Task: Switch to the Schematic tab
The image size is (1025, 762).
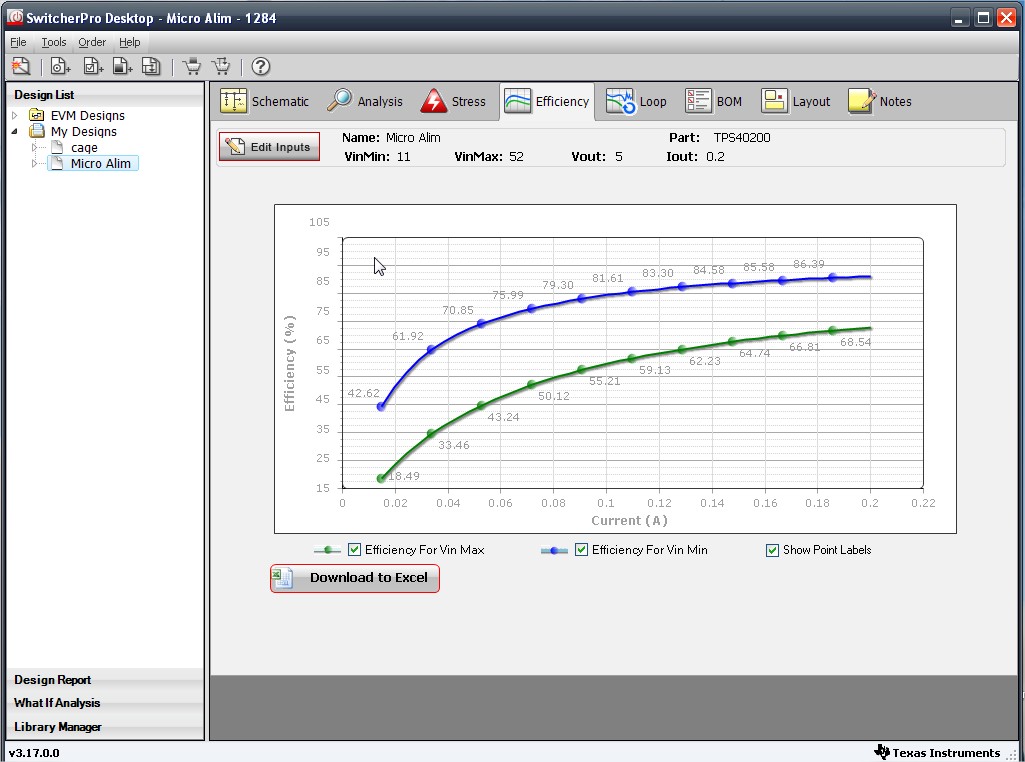Action: coord(265,101)
